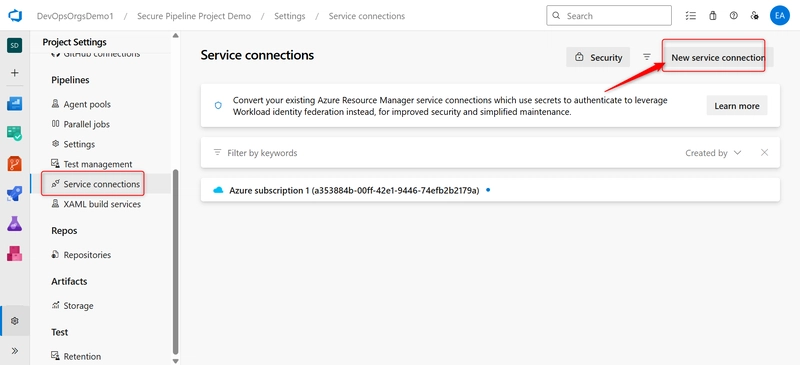Screen dimensions: 800x365
Task: Open Security button
Action: [598, 57]
